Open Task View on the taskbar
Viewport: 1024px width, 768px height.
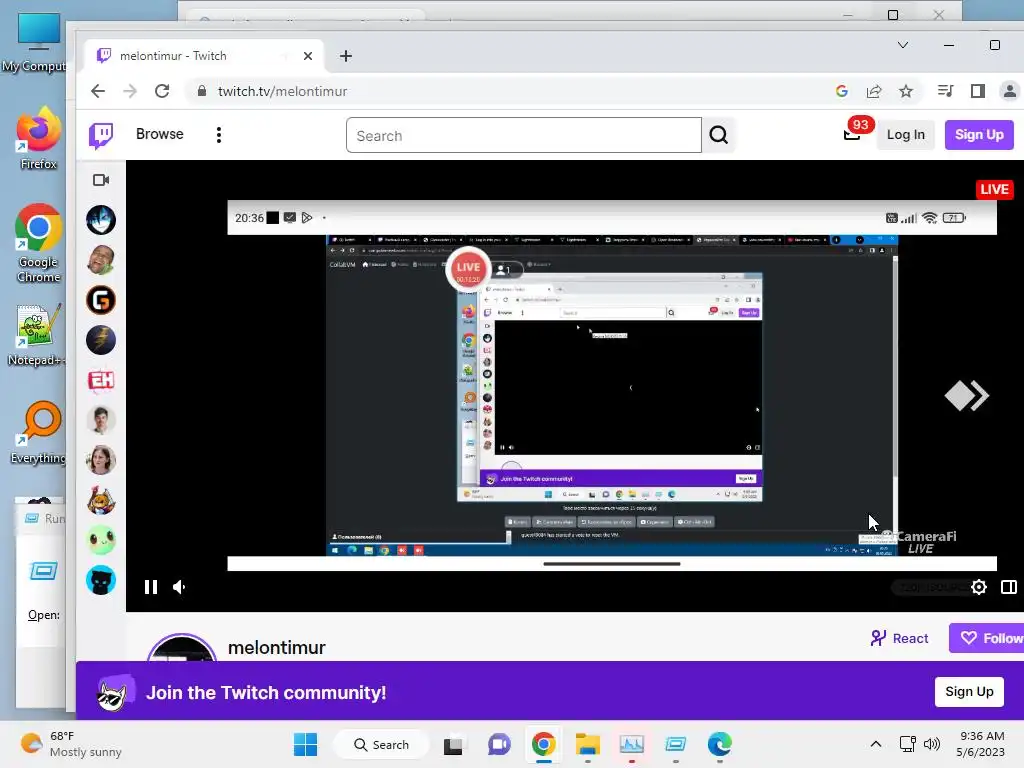(x=453, y=744)
